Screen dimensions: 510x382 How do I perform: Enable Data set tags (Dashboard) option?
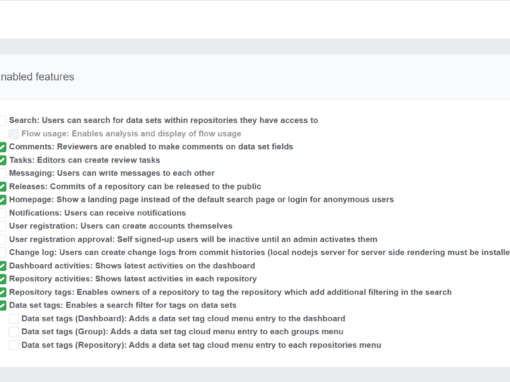click(x=14, y=319)
